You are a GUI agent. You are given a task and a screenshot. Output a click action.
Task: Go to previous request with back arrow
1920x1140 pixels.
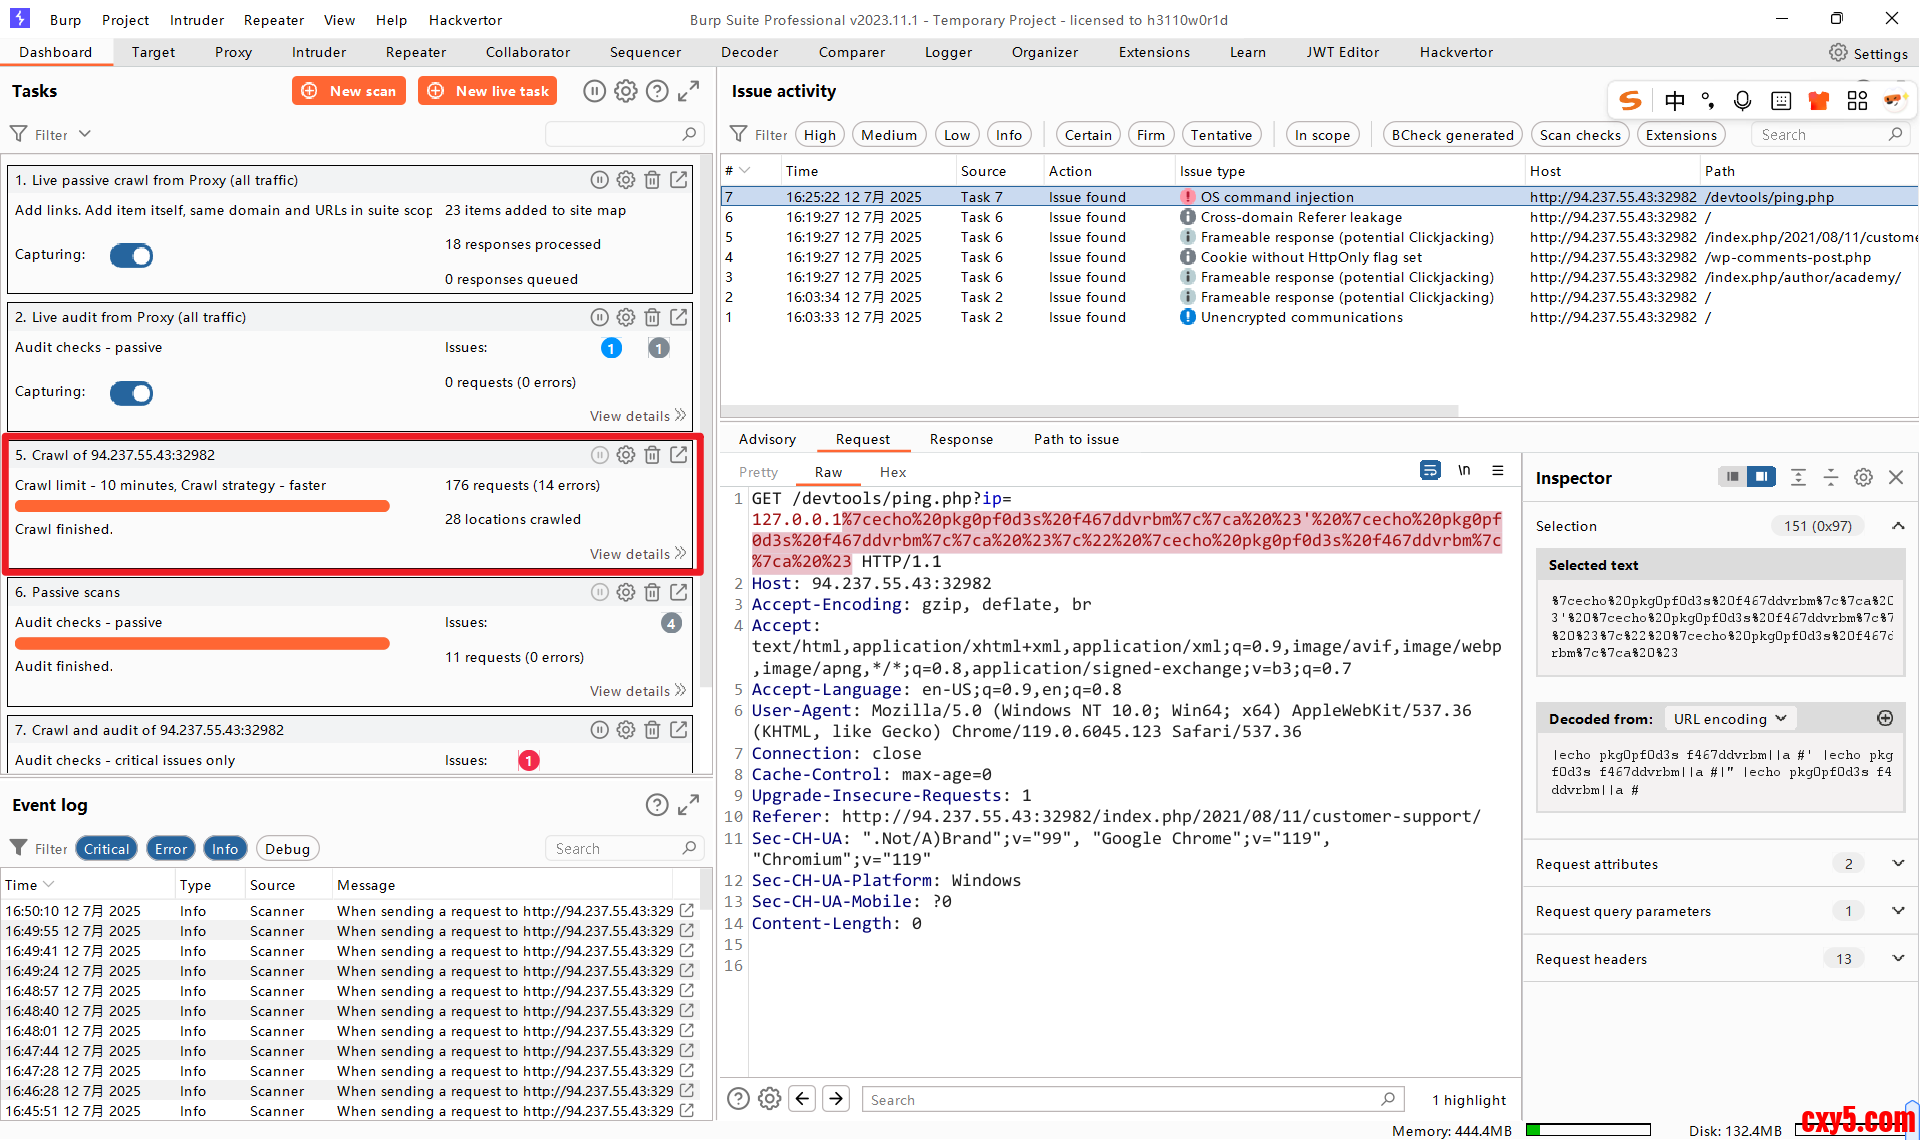coord(802,1099)
